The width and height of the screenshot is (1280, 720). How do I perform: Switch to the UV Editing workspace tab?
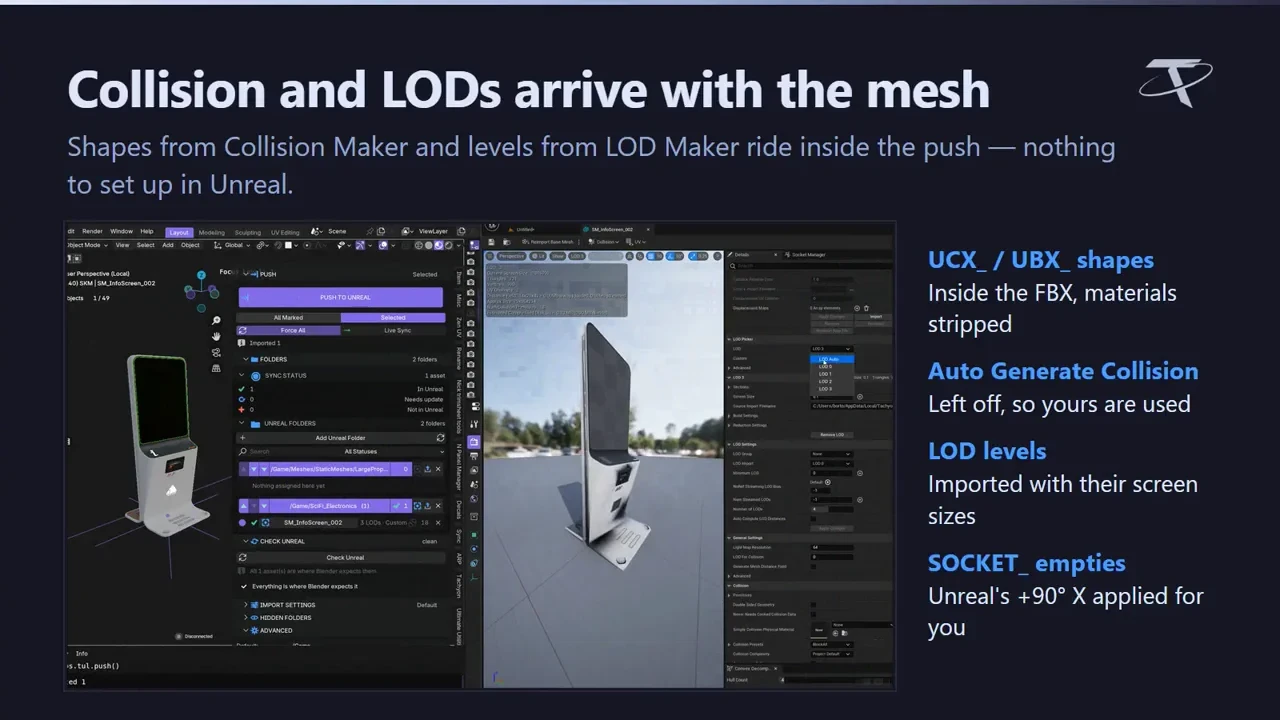coord(284,232)
